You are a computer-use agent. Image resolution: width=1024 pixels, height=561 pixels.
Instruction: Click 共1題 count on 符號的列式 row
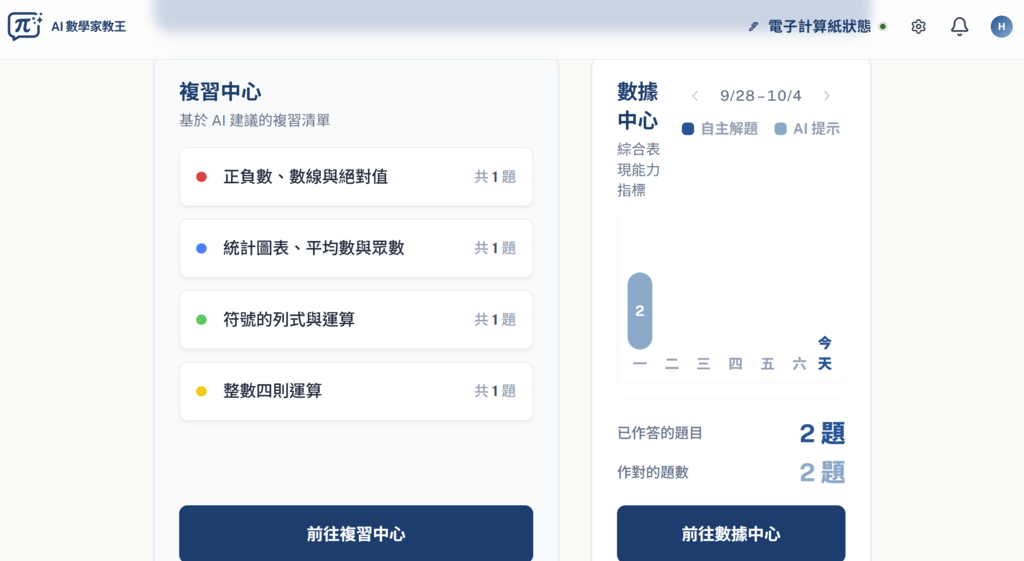coord(495,320)
